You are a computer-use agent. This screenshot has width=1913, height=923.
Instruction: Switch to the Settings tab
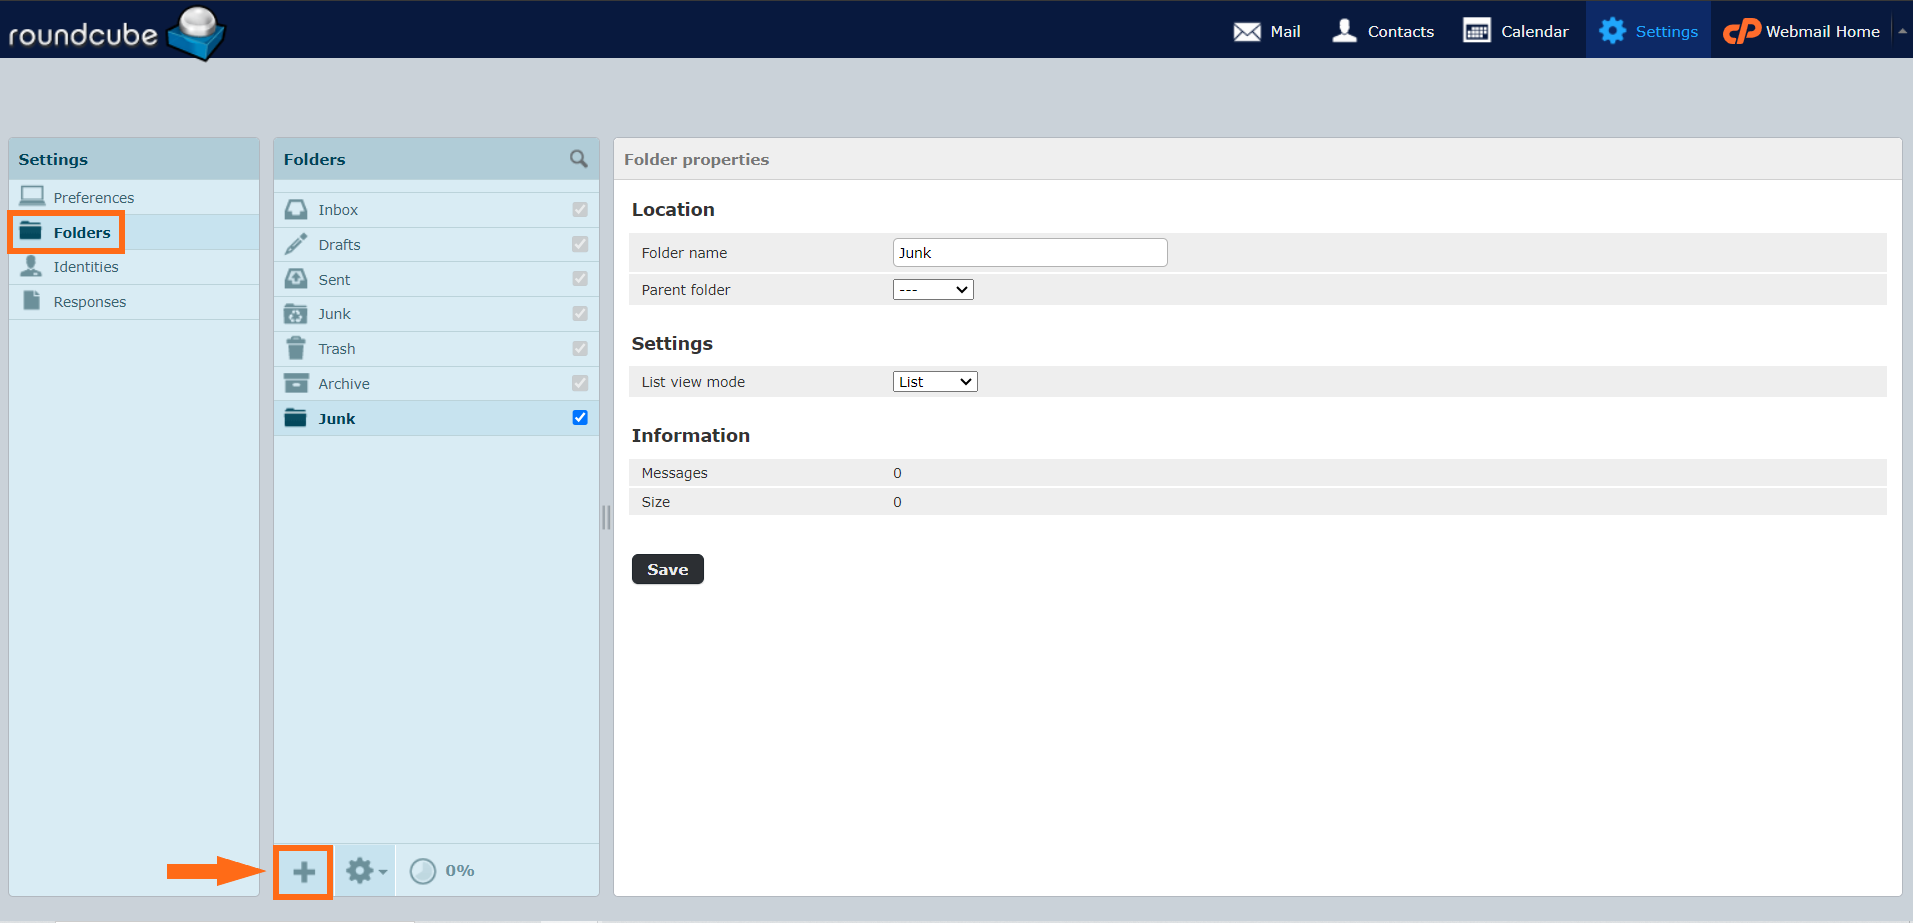tap(1647, 30)
